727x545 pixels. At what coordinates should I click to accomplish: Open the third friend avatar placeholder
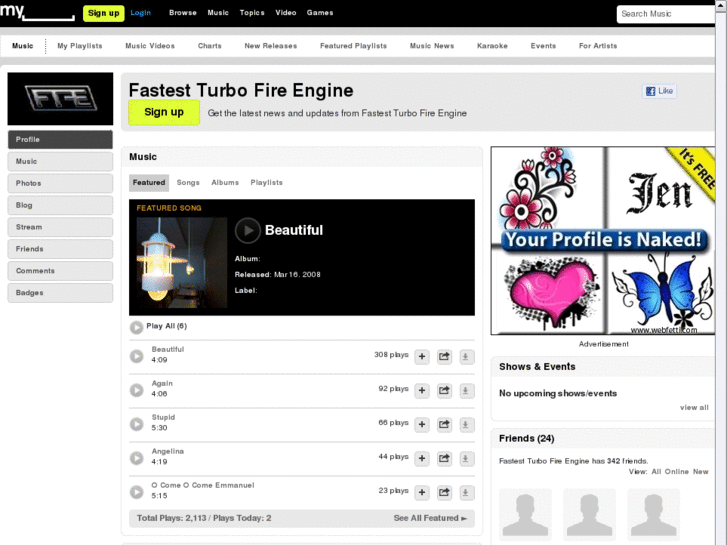pyautogui.click(x=653, y=514)
